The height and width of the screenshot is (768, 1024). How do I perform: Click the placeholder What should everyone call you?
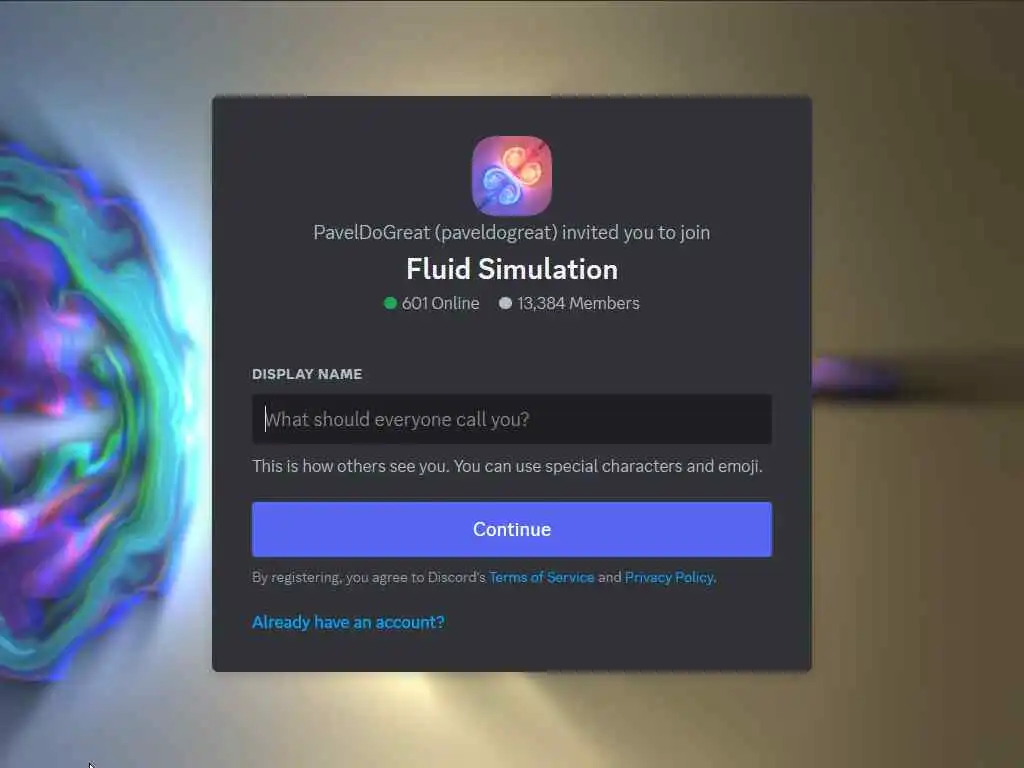click(x=397, y=419)
